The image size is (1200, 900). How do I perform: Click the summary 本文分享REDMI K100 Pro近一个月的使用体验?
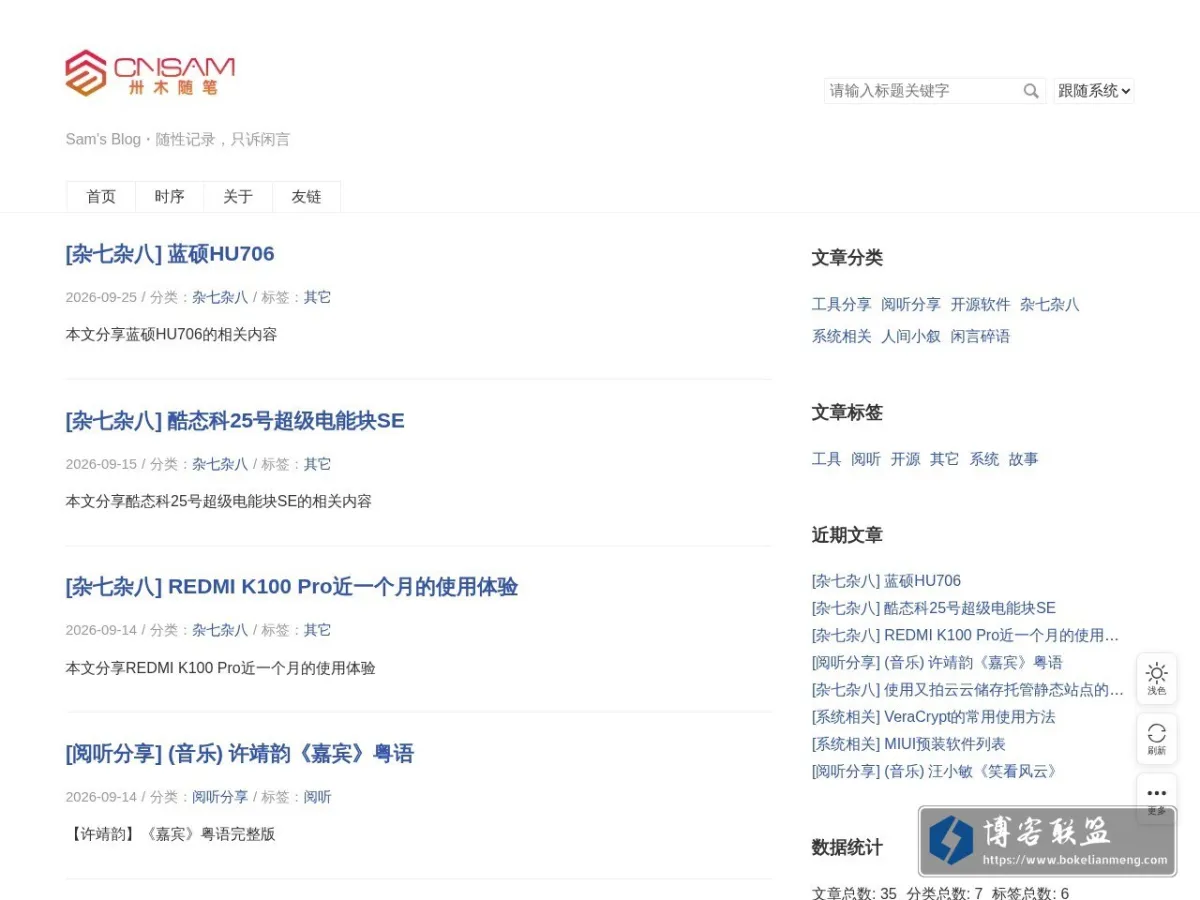(x=221, y=668)
